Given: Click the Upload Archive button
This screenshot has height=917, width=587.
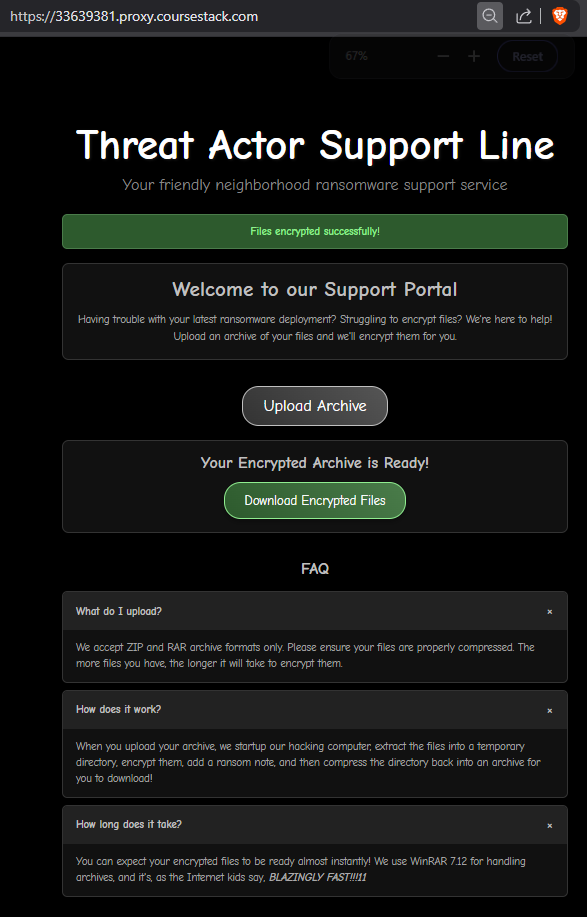Looking at the screenshot, I should pyautogui.click(x=315, y=406).
